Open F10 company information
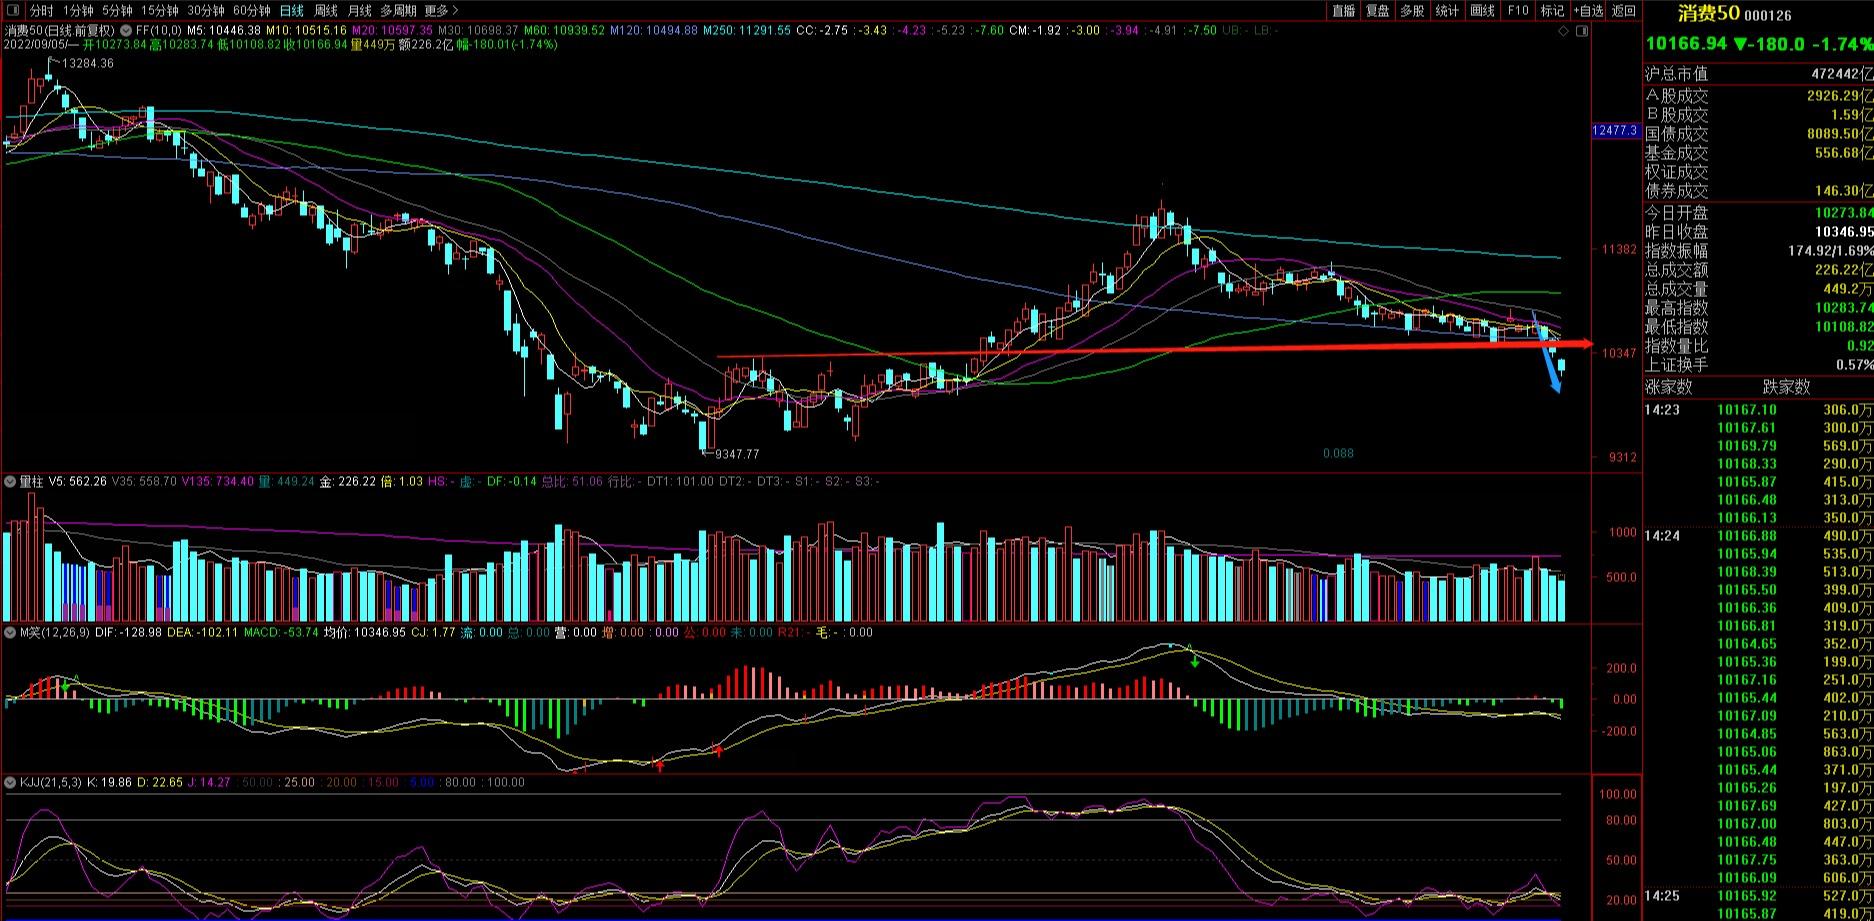Screen dimensions: 1874x921 pyautogui.click(x=1518, y=11)
